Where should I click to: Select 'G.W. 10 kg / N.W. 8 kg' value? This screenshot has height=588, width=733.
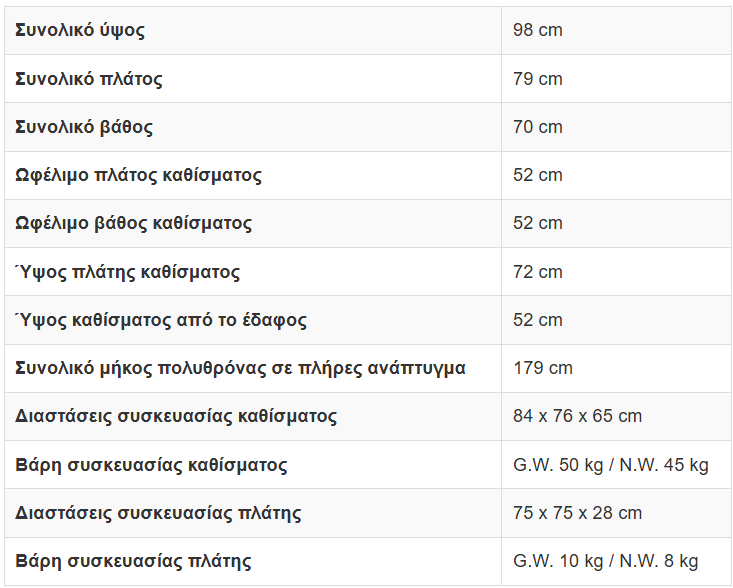coord(605,561)
